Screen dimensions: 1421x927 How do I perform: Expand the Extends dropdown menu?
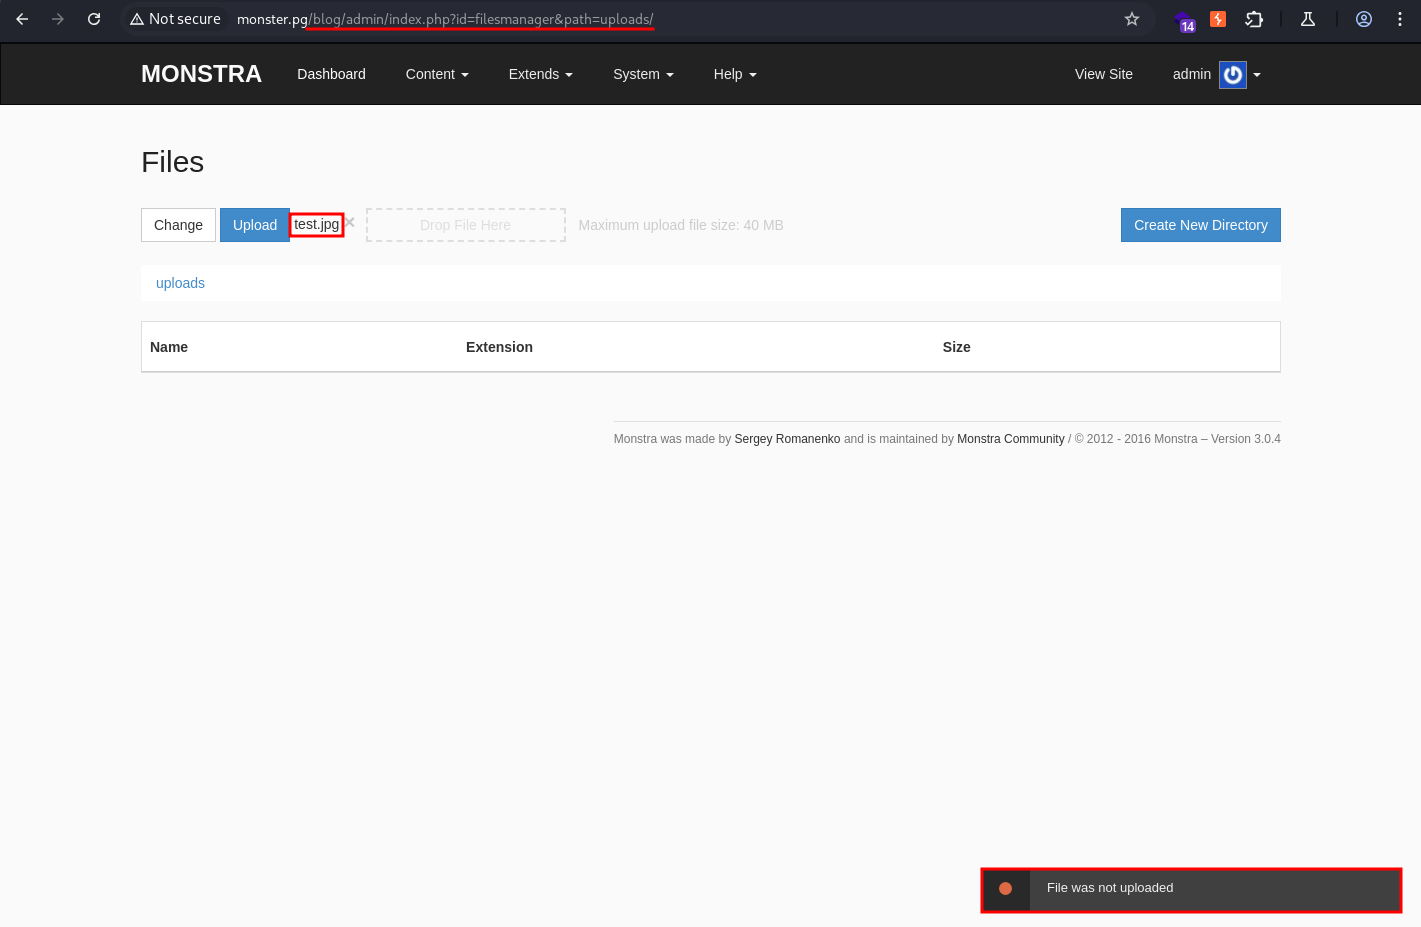[541, 74]
